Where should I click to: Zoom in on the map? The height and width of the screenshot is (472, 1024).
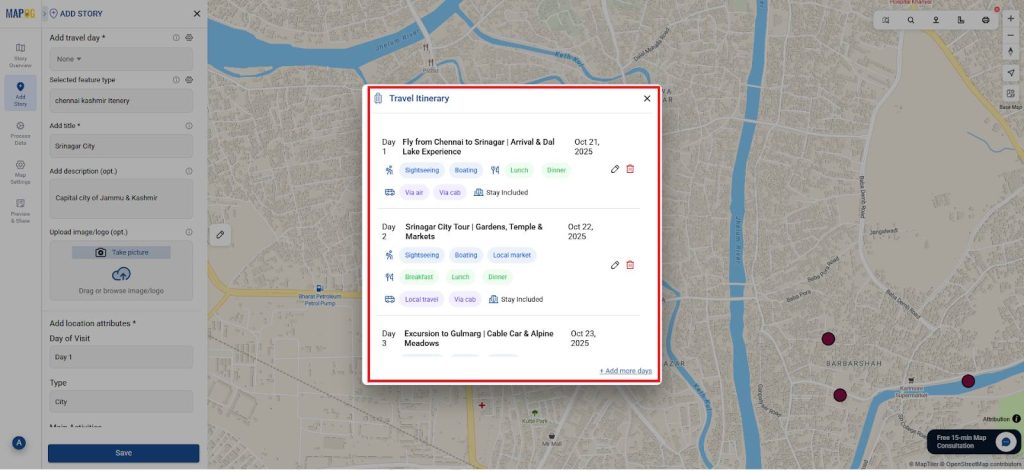click(1010, 19)
